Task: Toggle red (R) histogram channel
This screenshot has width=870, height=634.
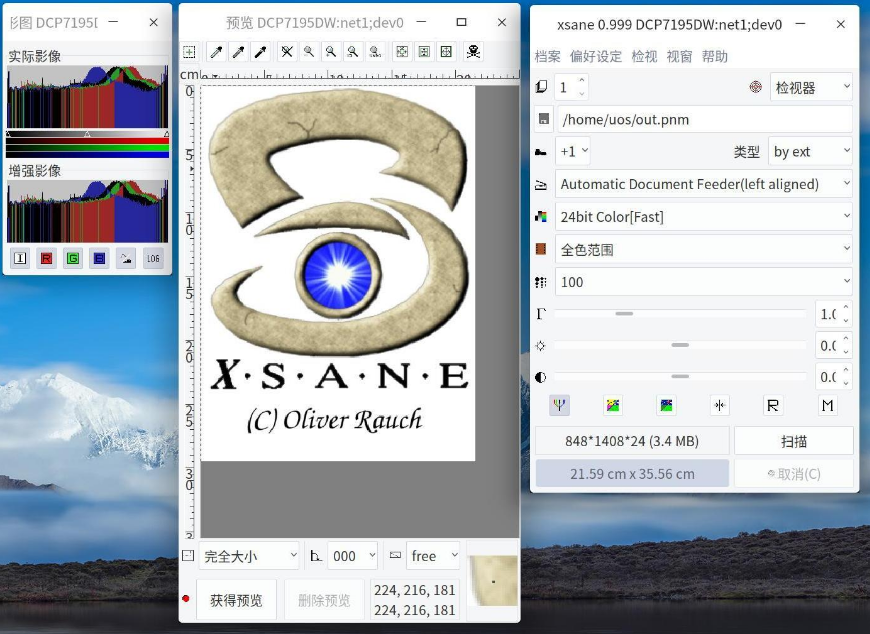Action: point(47,258)
